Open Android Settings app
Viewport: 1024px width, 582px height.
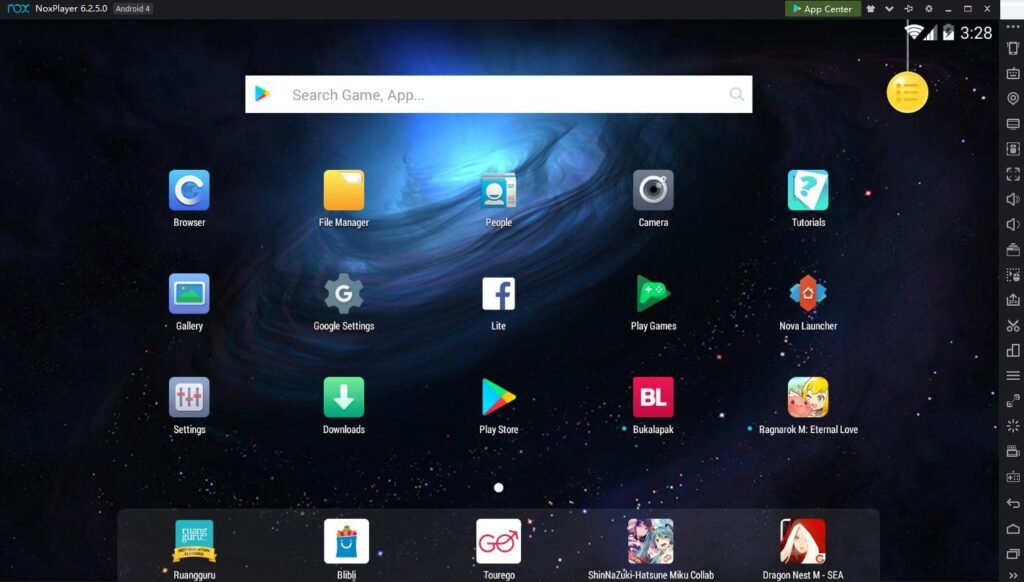pyautogui.click(x=189, y=397)
